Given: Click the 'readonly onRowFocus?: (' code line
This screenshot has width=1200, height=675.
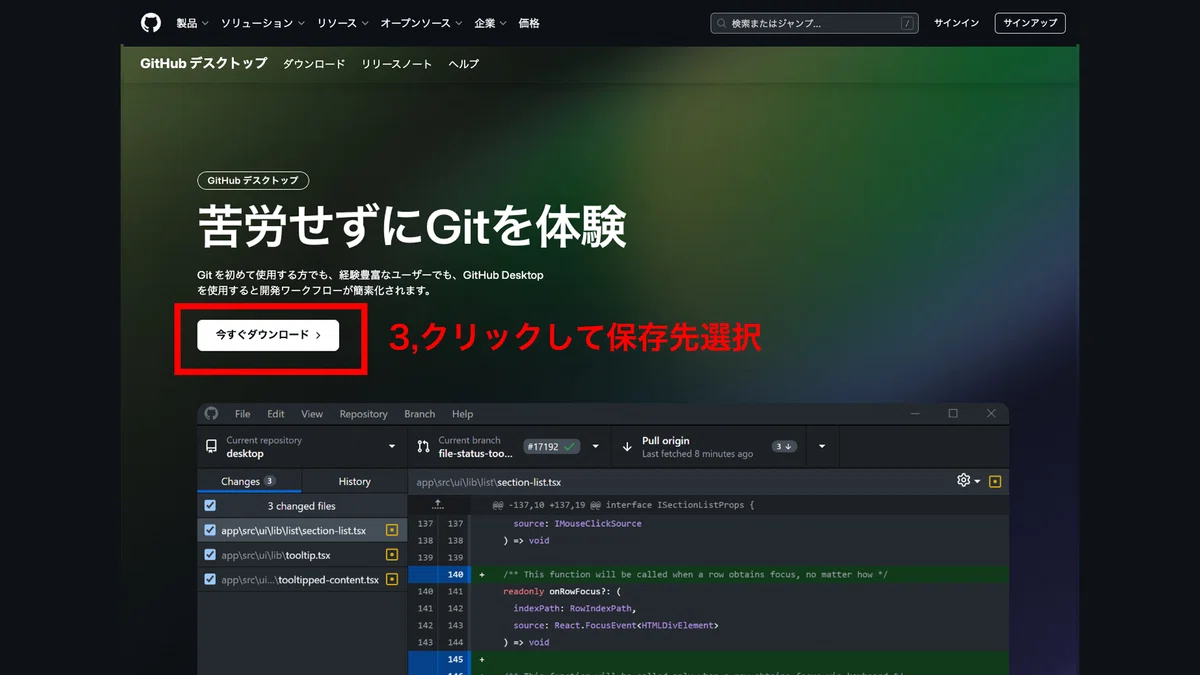Looking at the screenshot, I should (563, 591).
